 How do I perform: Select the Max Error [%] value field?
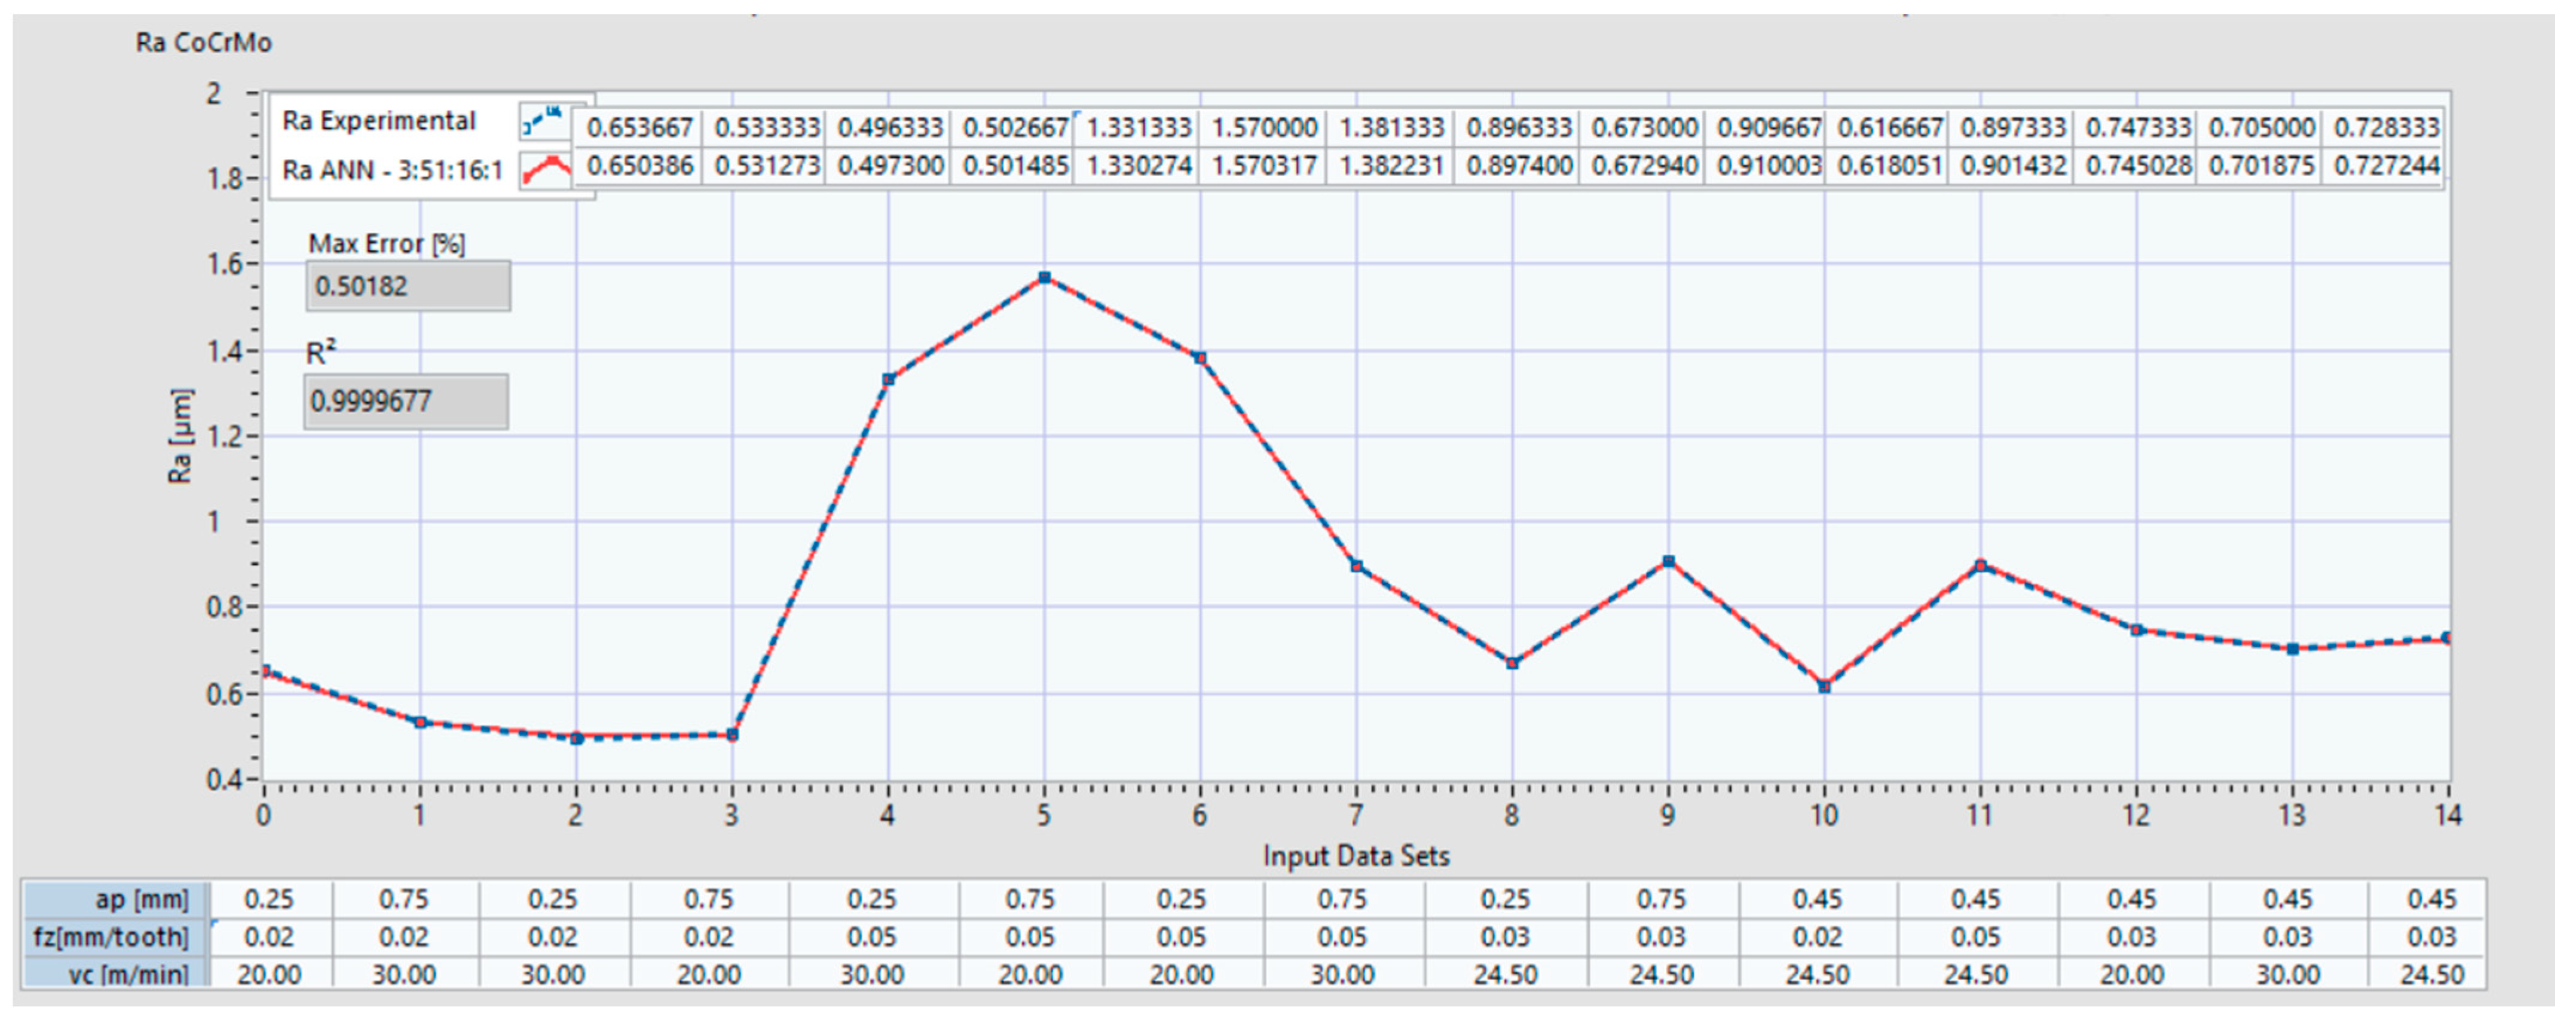408,287
